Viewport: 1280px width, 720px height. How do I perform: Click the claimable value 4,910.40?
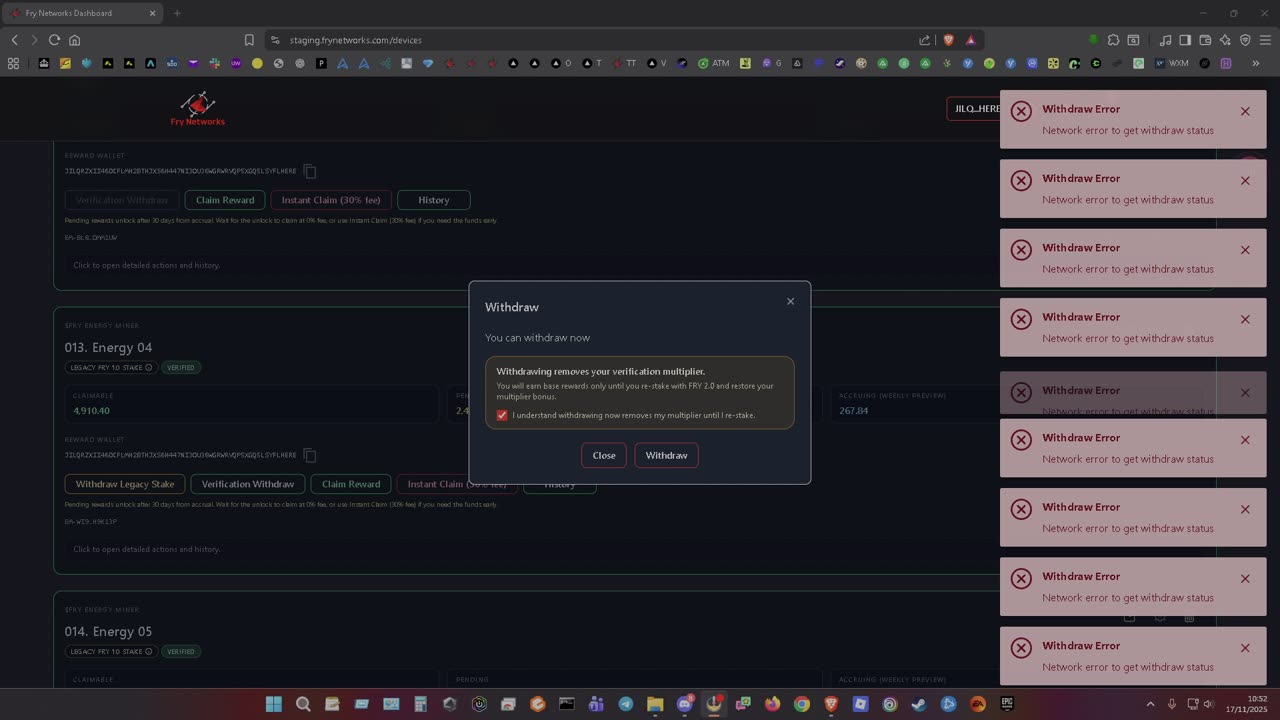(x=92, y=411)
